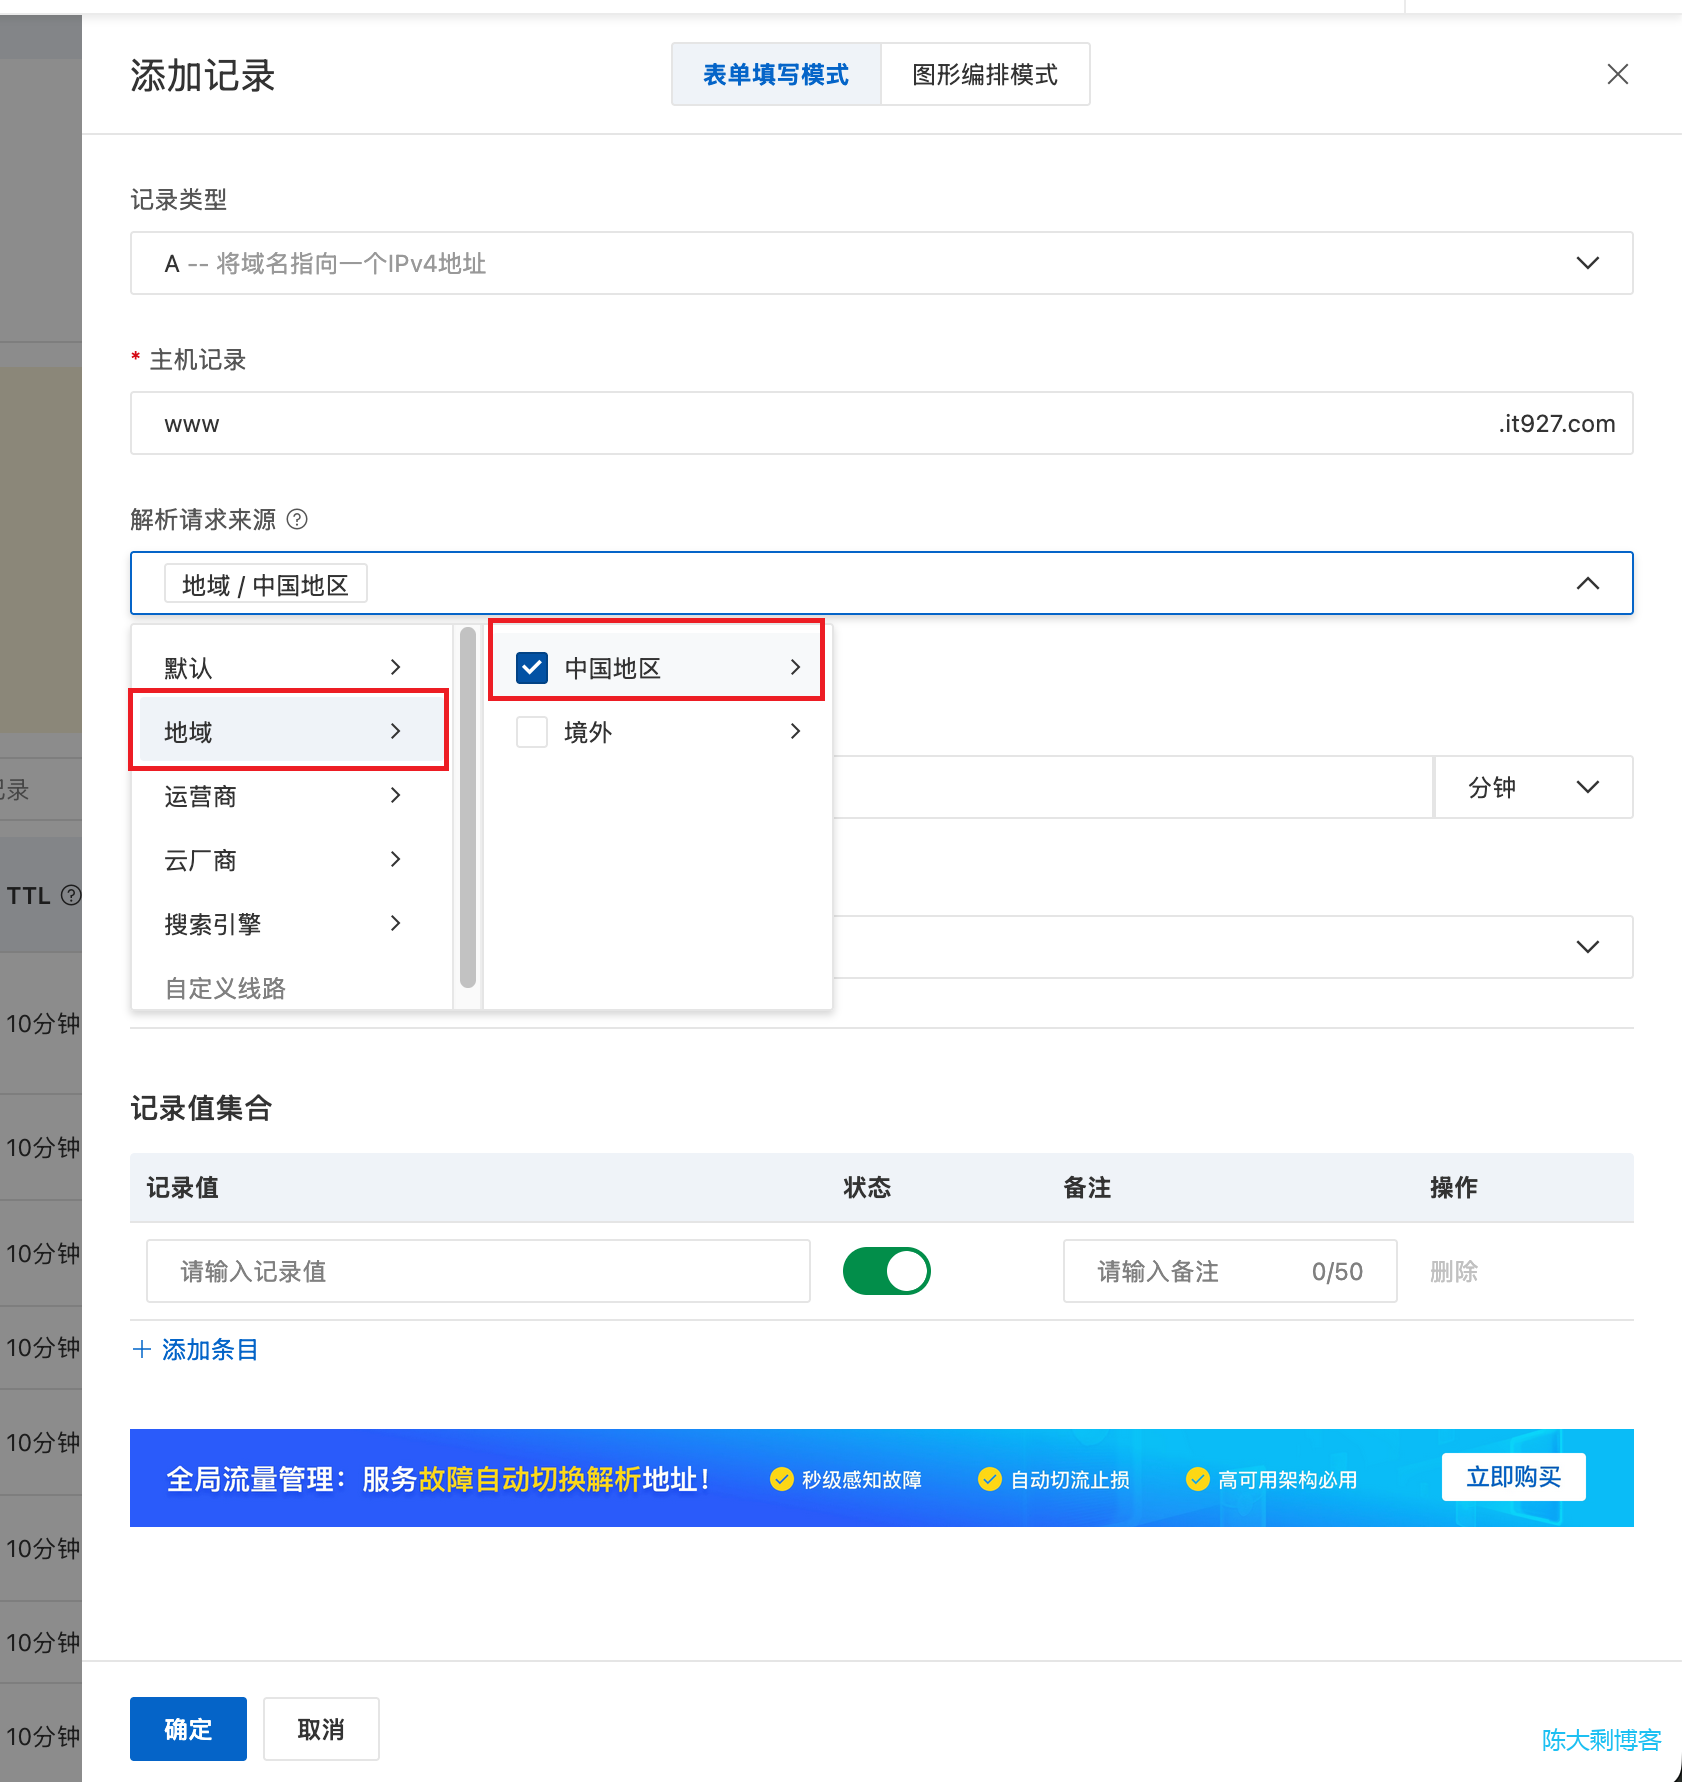Click the source menu scrollbar
Screen dimensions: 1682x1782
[x=467, y=807]
